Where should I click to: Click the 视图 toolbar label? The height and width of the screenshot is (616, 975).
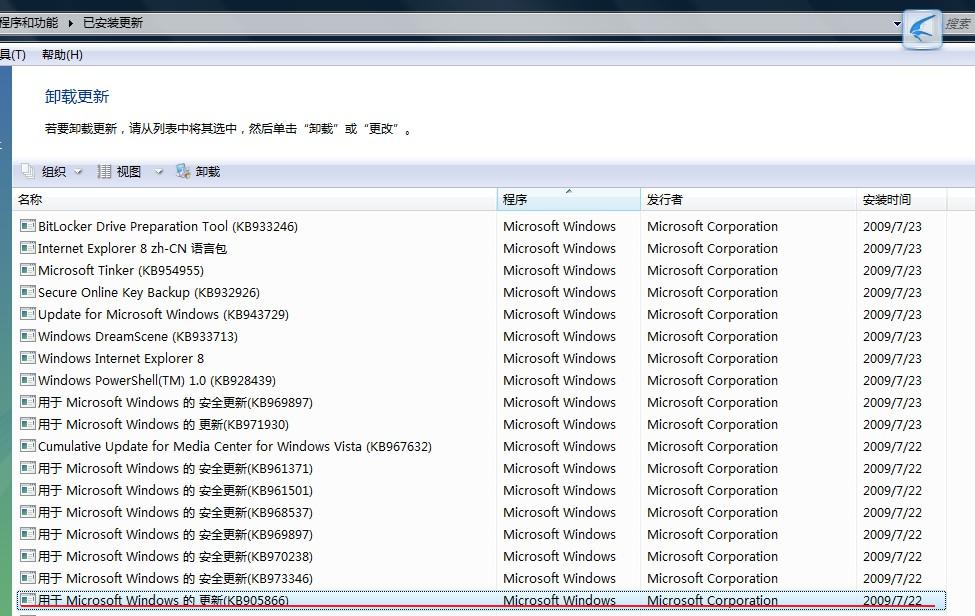coord(129,172)
